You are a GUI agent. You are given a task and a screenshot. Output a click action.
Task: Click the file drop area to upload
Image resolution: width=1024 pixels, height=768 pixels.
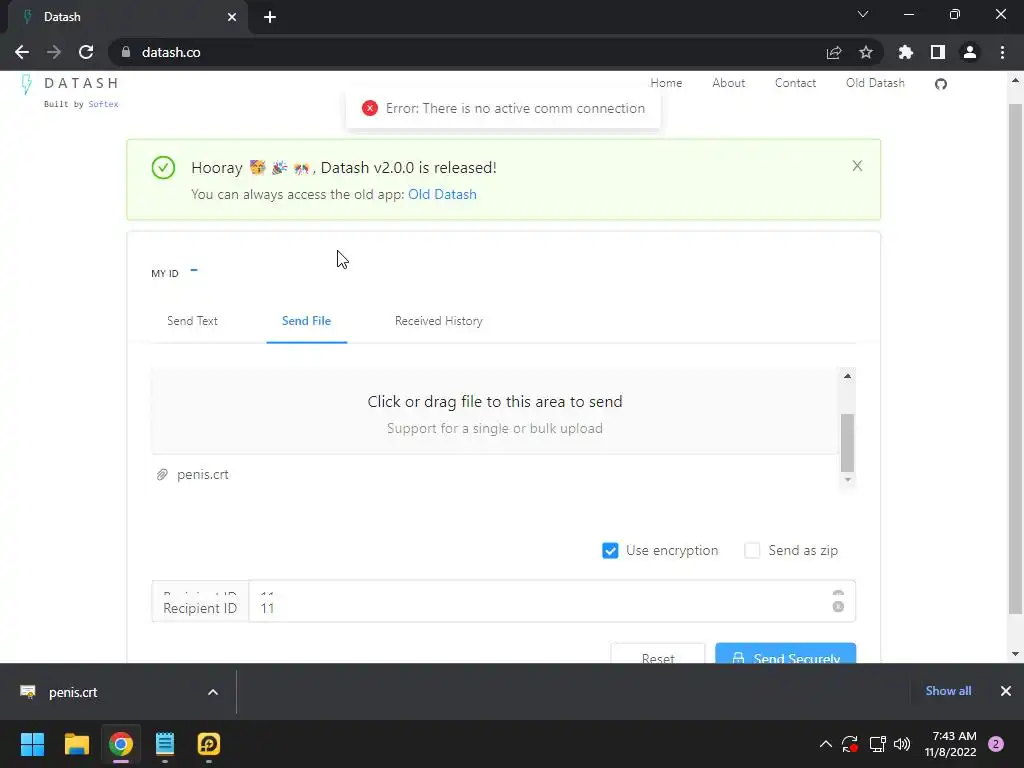pyautogui.click(x=494, y=411)
